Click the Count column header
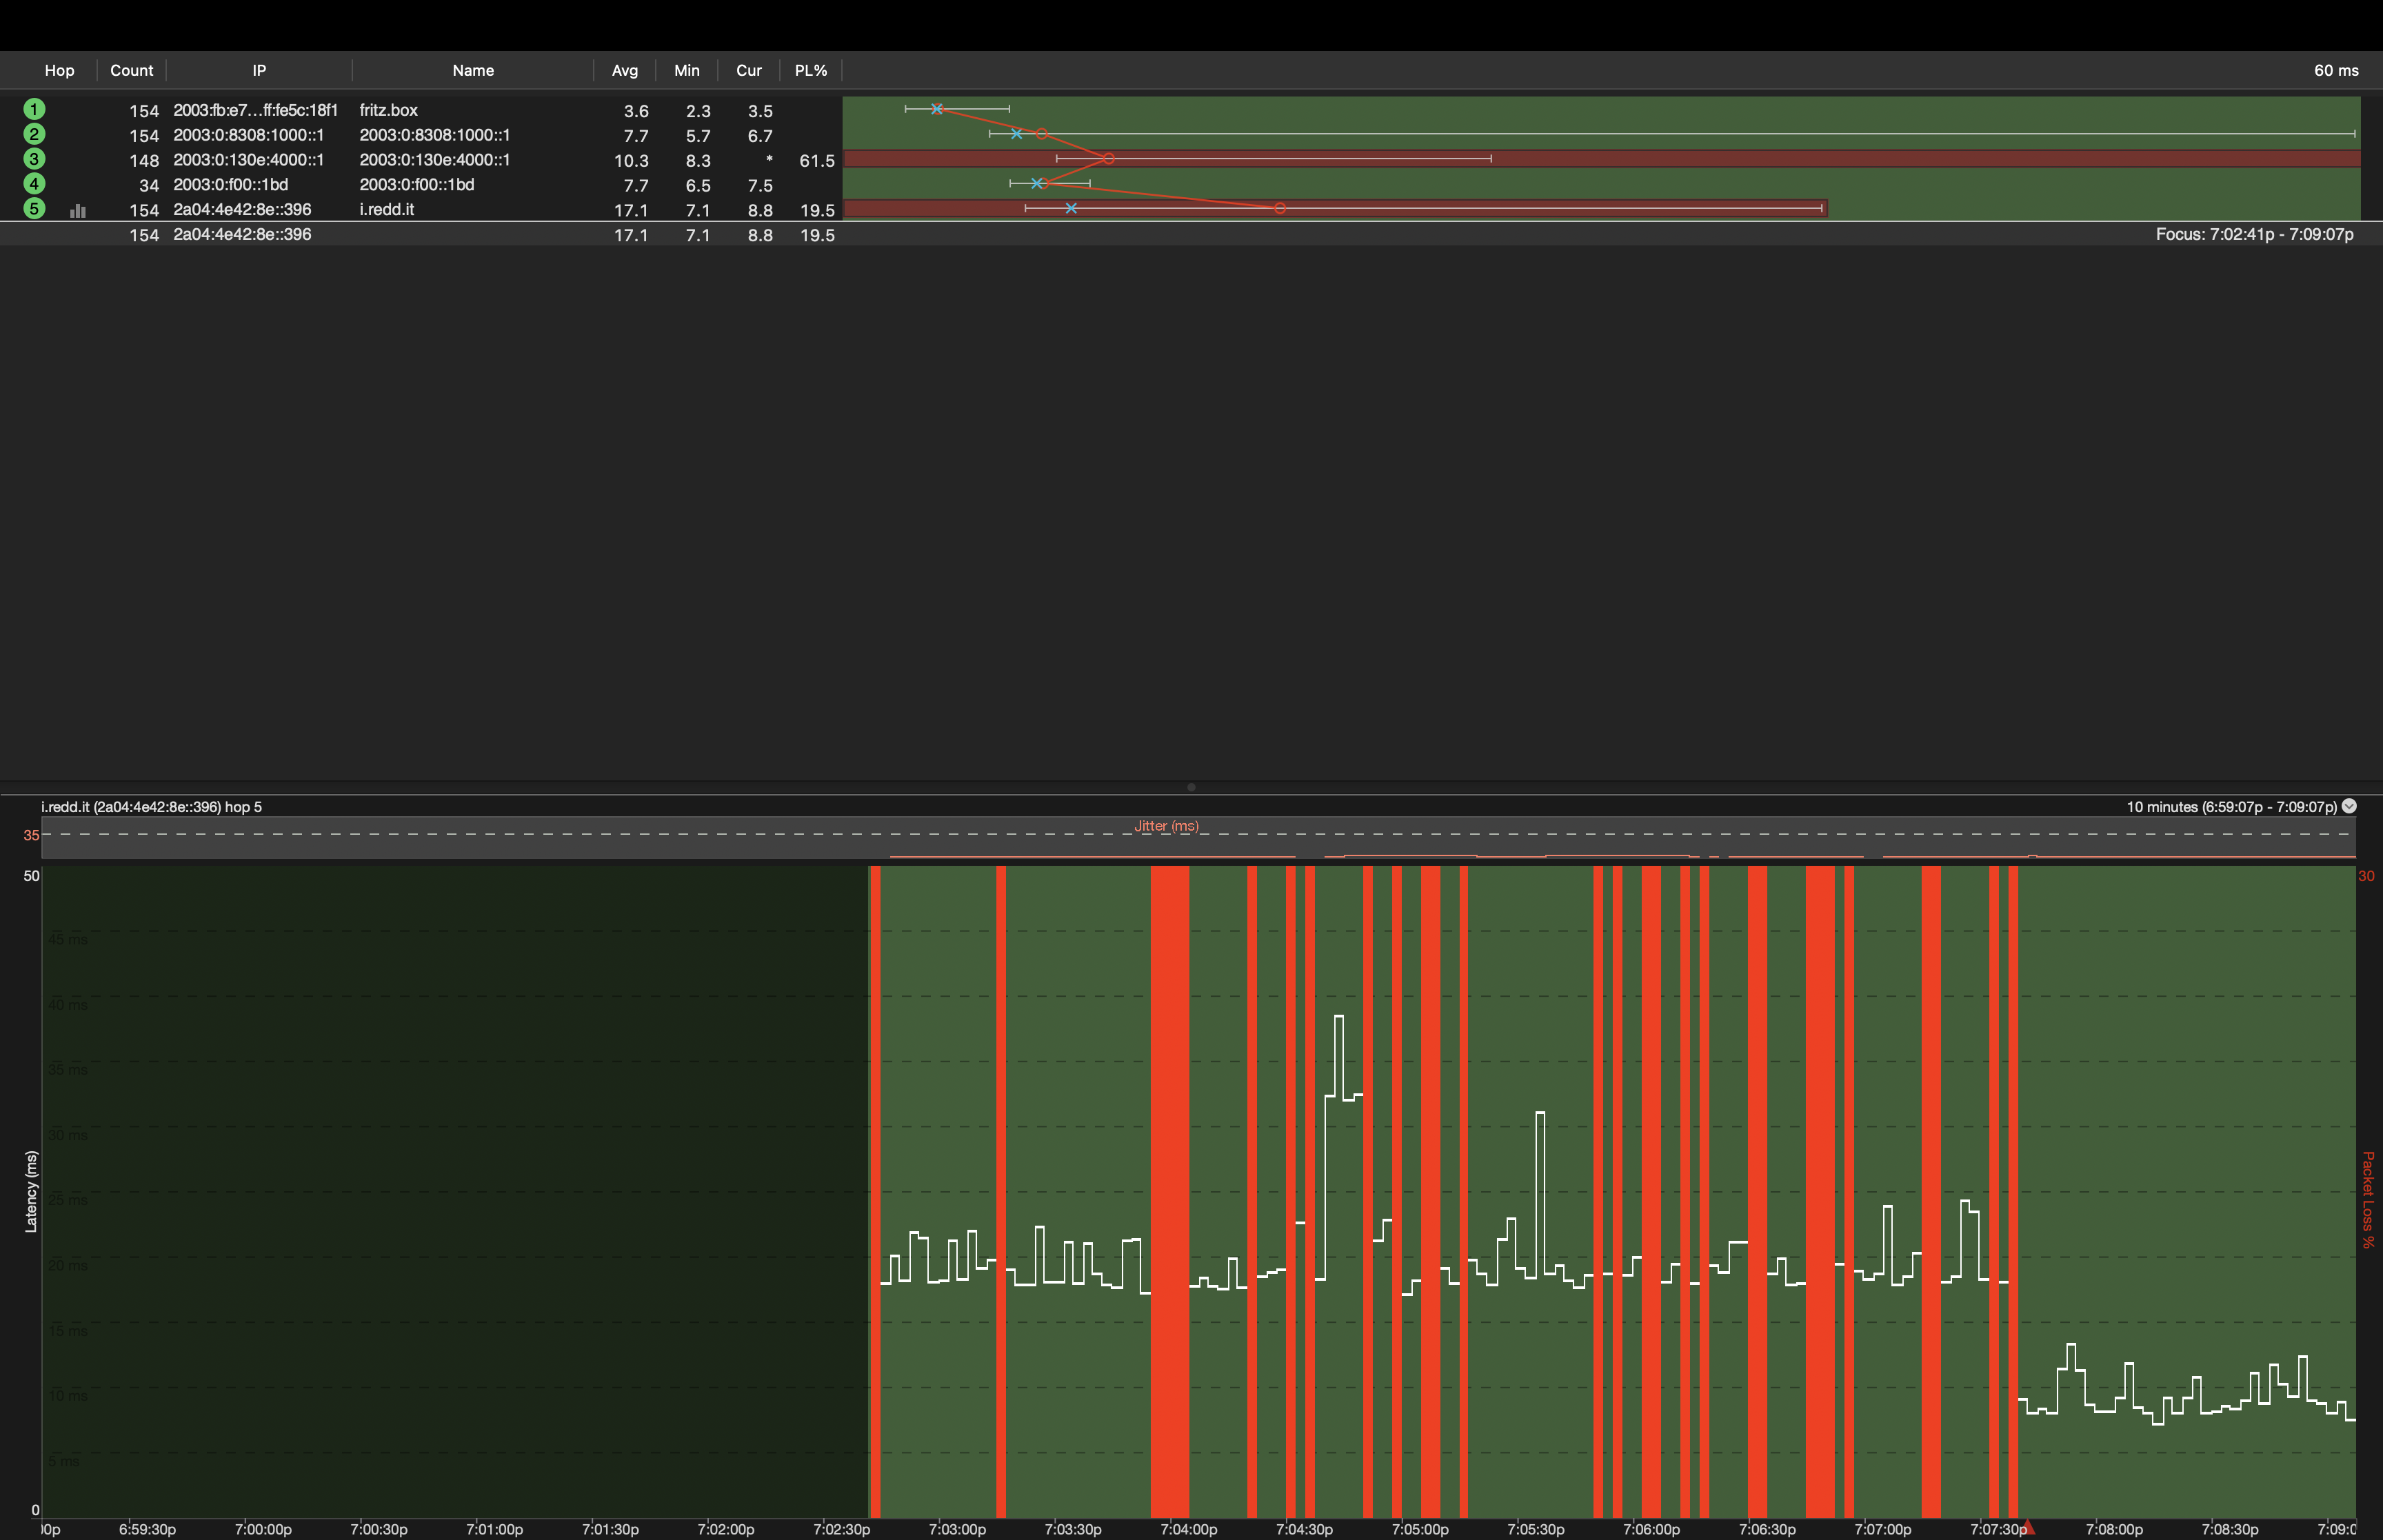 point(131,70)
